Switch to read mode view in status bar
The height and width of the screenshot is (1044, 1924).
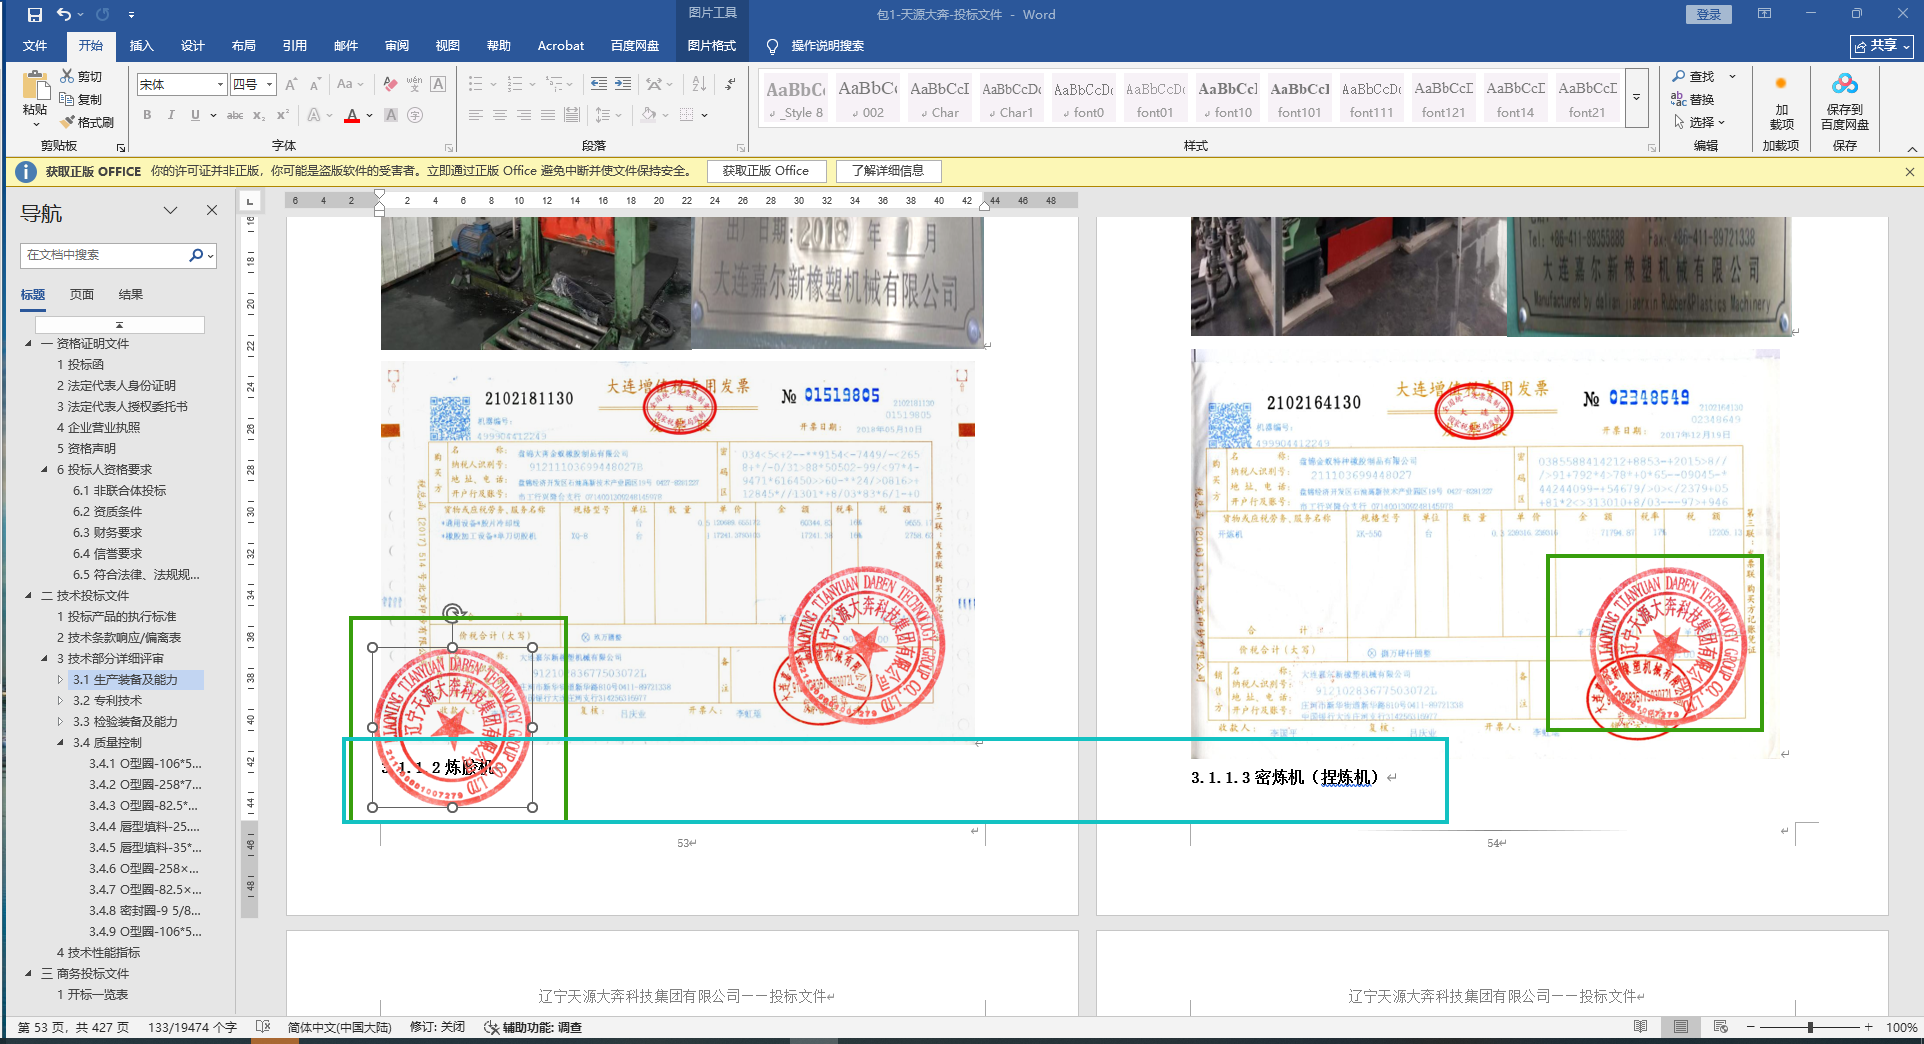(1641, 1027)
